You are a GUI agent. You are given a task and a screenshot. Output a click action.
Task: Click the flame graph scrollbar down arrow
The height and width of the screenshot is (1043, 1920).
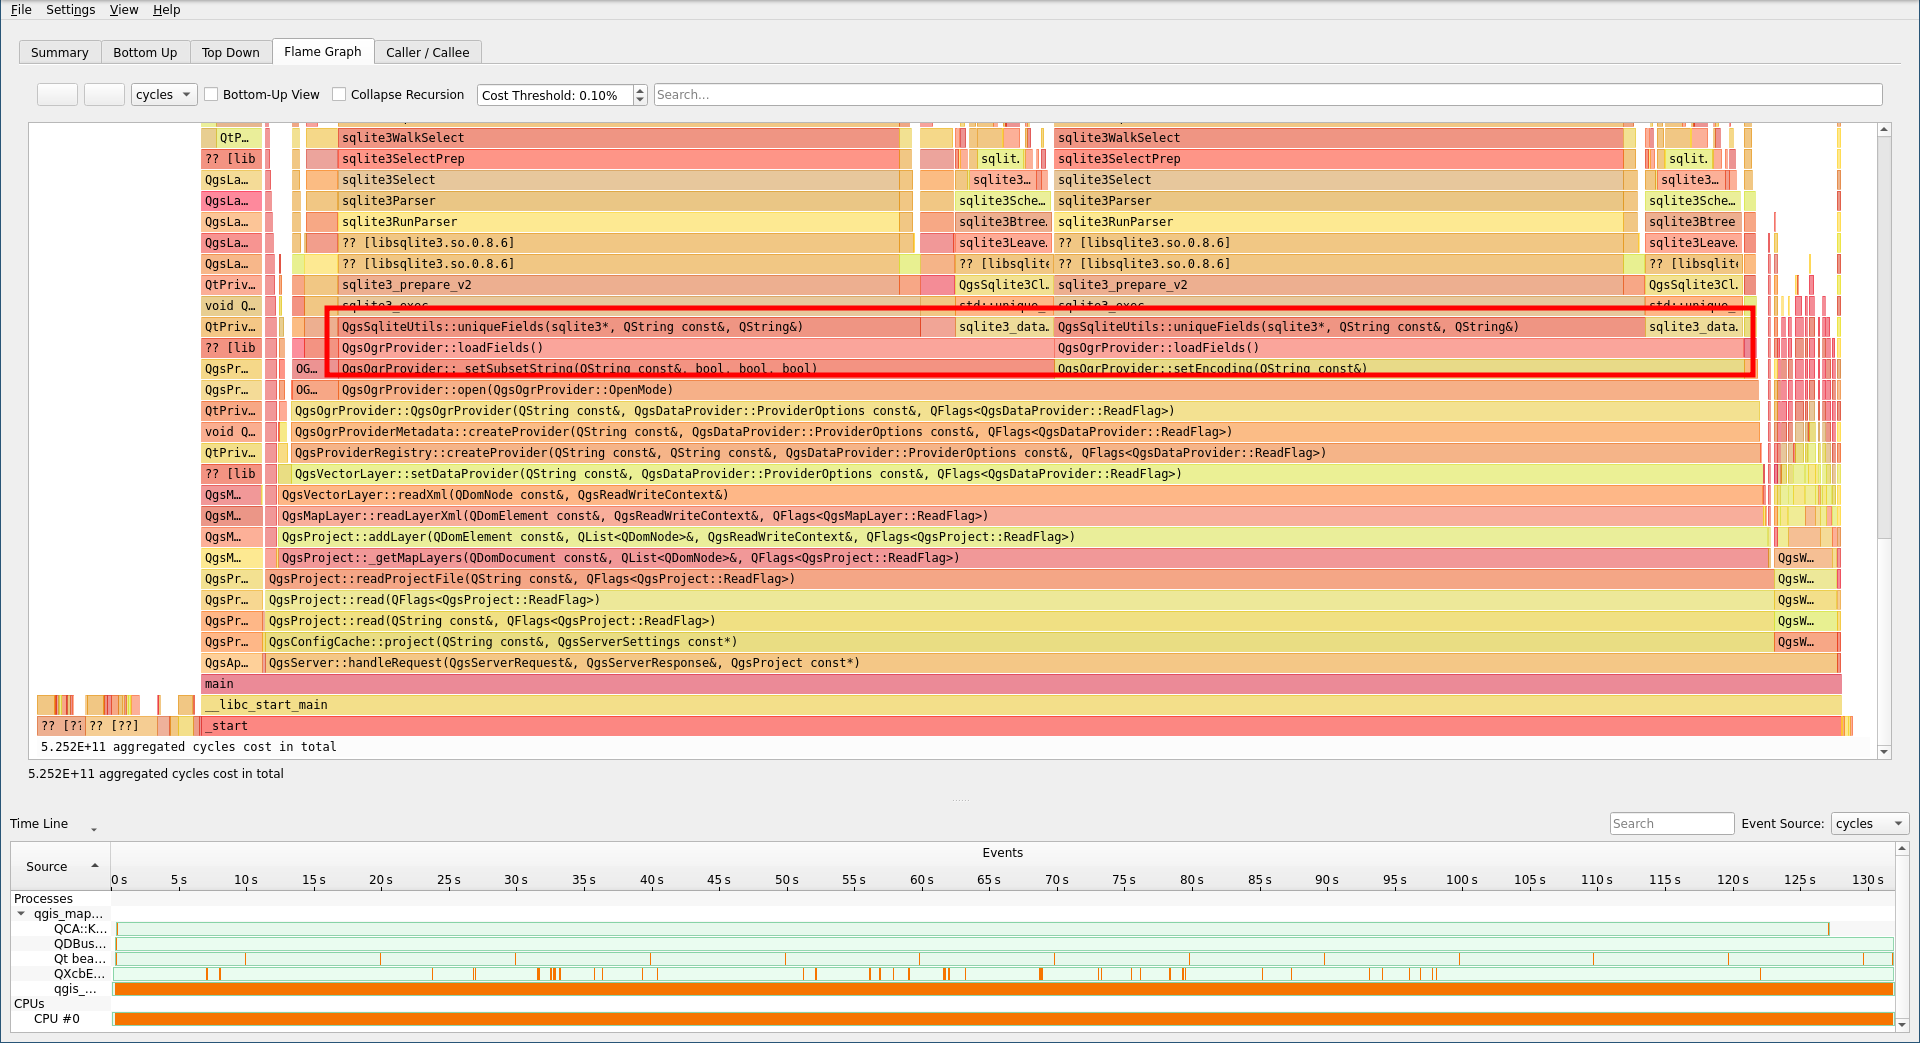(x=1884, y=752)
